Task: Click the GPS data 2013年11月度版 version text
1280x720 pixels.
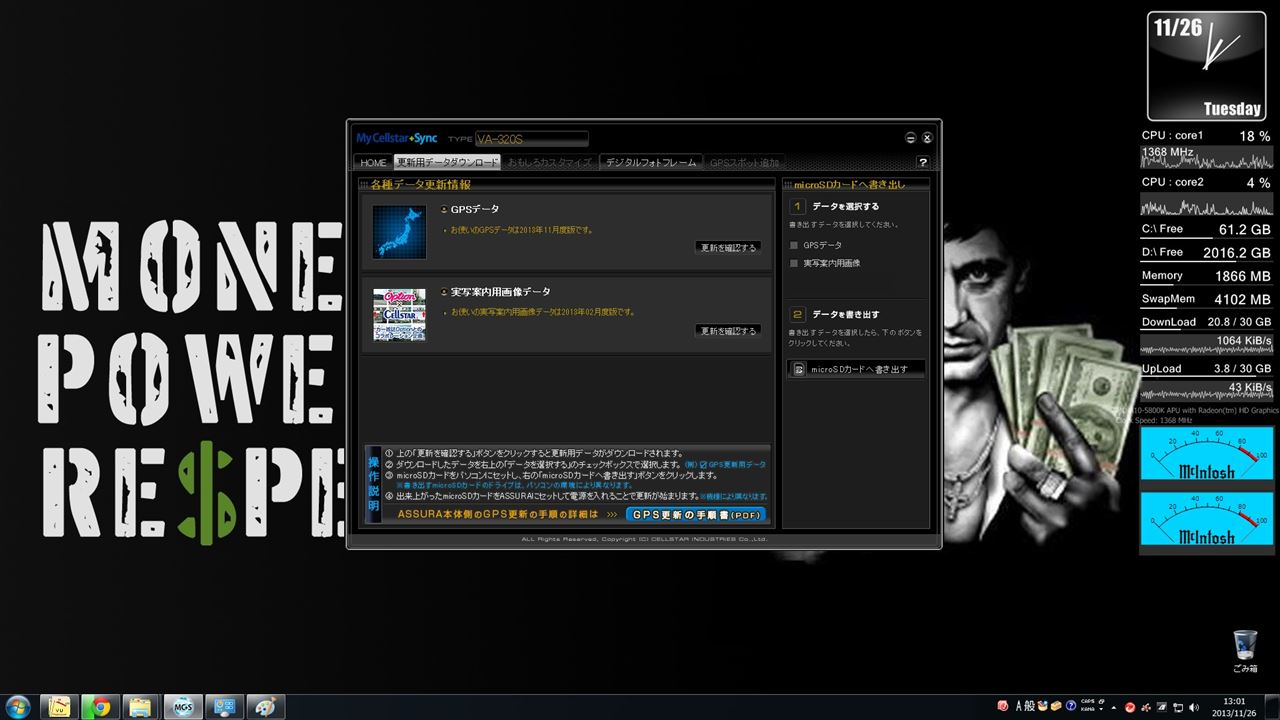Action: click(x=521, y=230)
